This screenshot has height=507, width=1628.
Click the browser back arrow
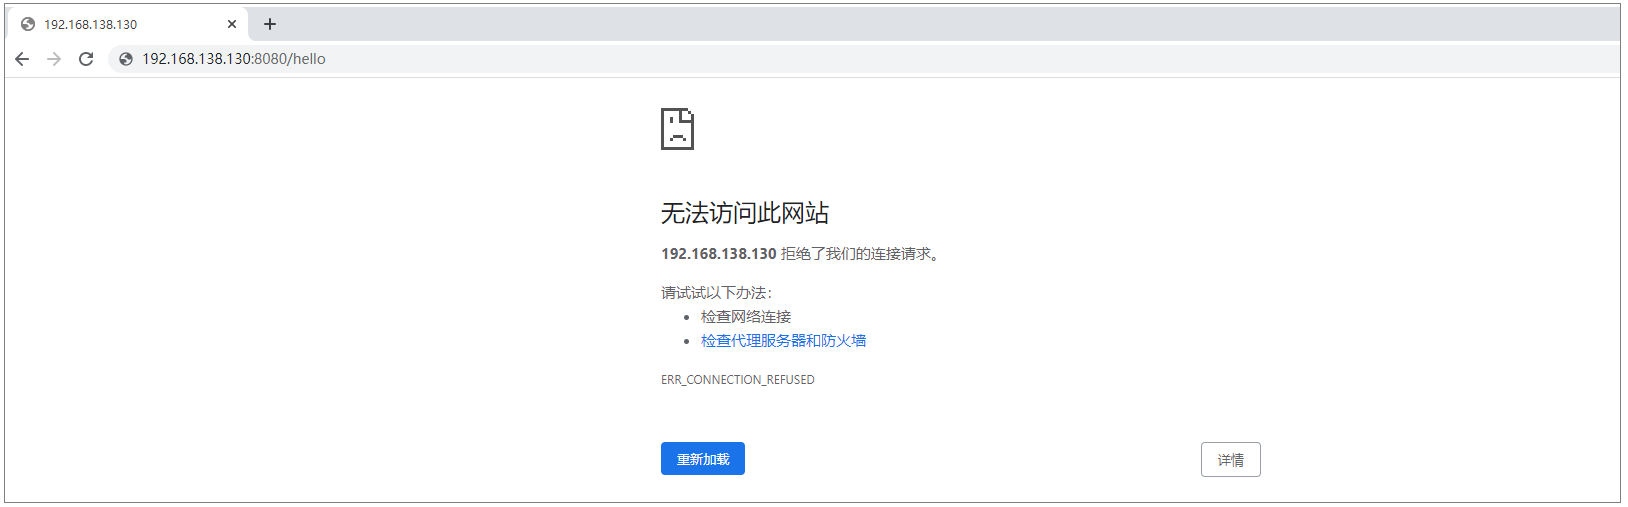coord(22,59)
